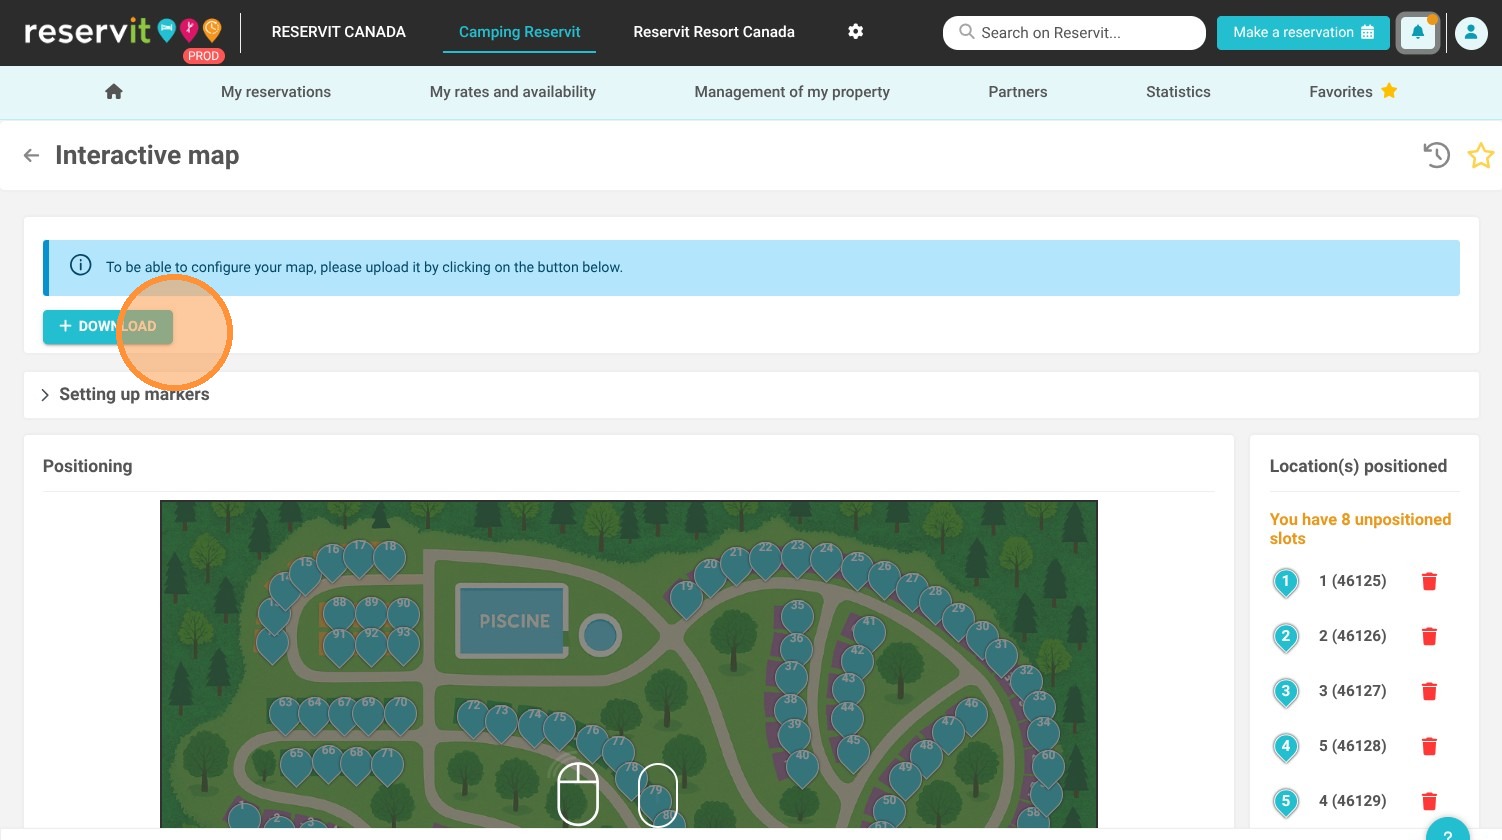The height and width of the screenshot is (840, 1502).
Task: Switch to Reservit Resort Canada tab
Action: click(x=714, y=32)
